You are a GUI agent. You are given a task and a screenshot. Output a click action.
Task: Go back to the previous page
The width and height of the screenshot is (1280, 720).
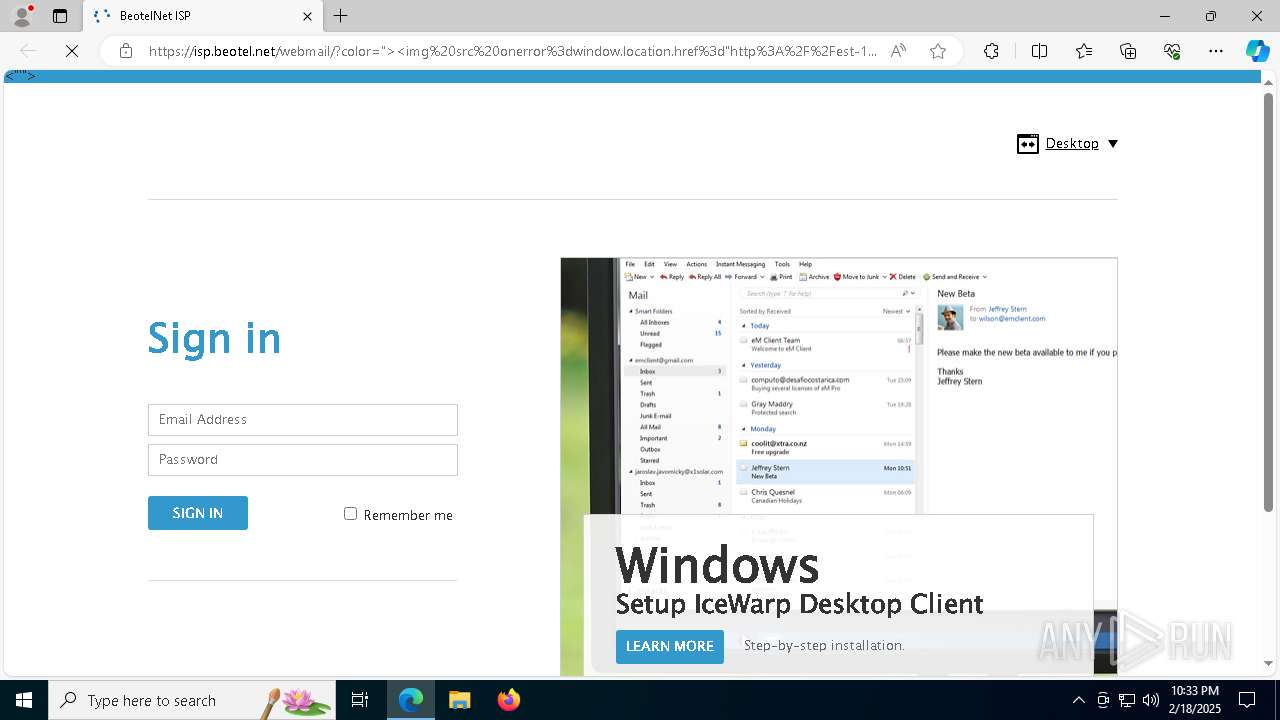click(x=28, y=51)
